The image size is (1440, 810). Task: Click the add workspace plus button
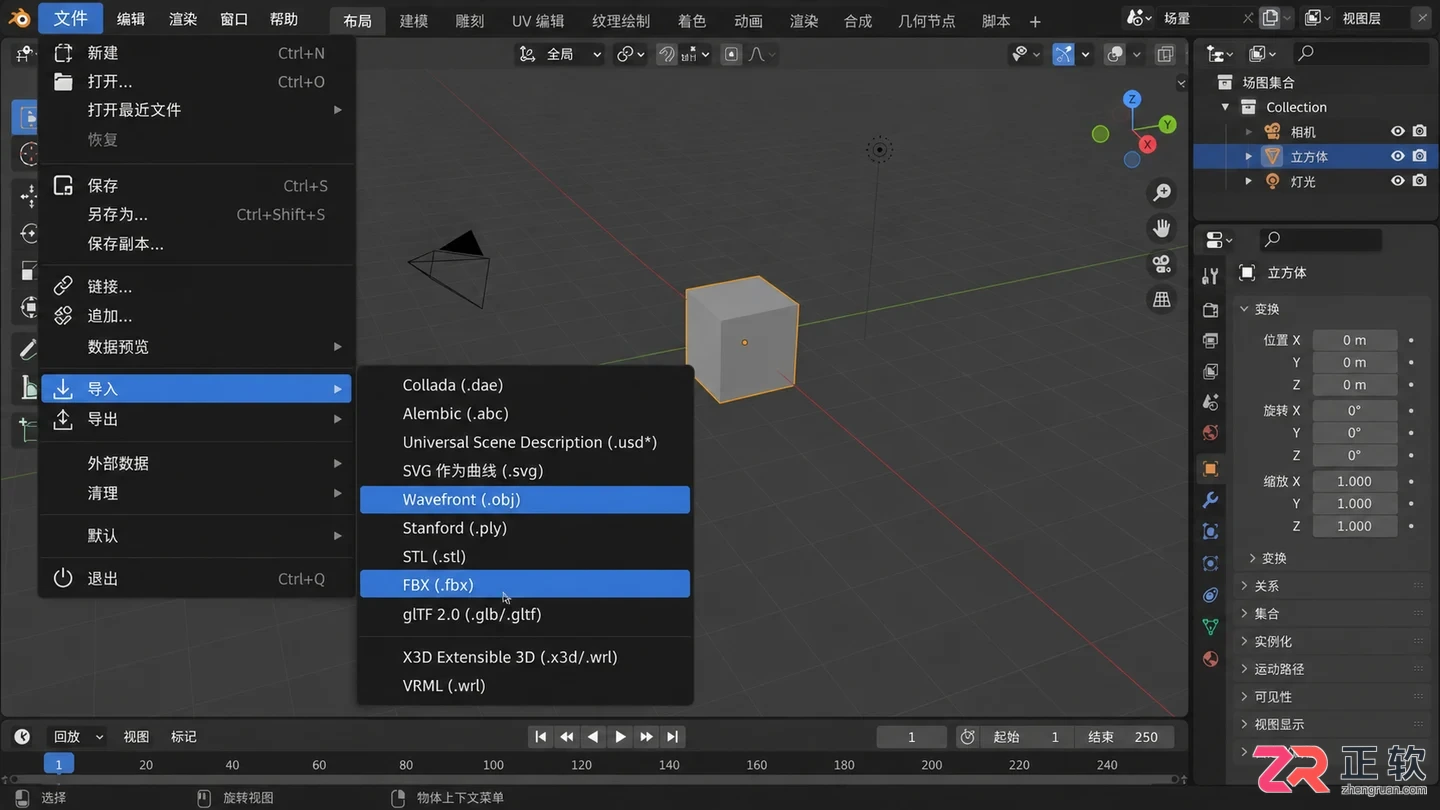point(1035,21)
